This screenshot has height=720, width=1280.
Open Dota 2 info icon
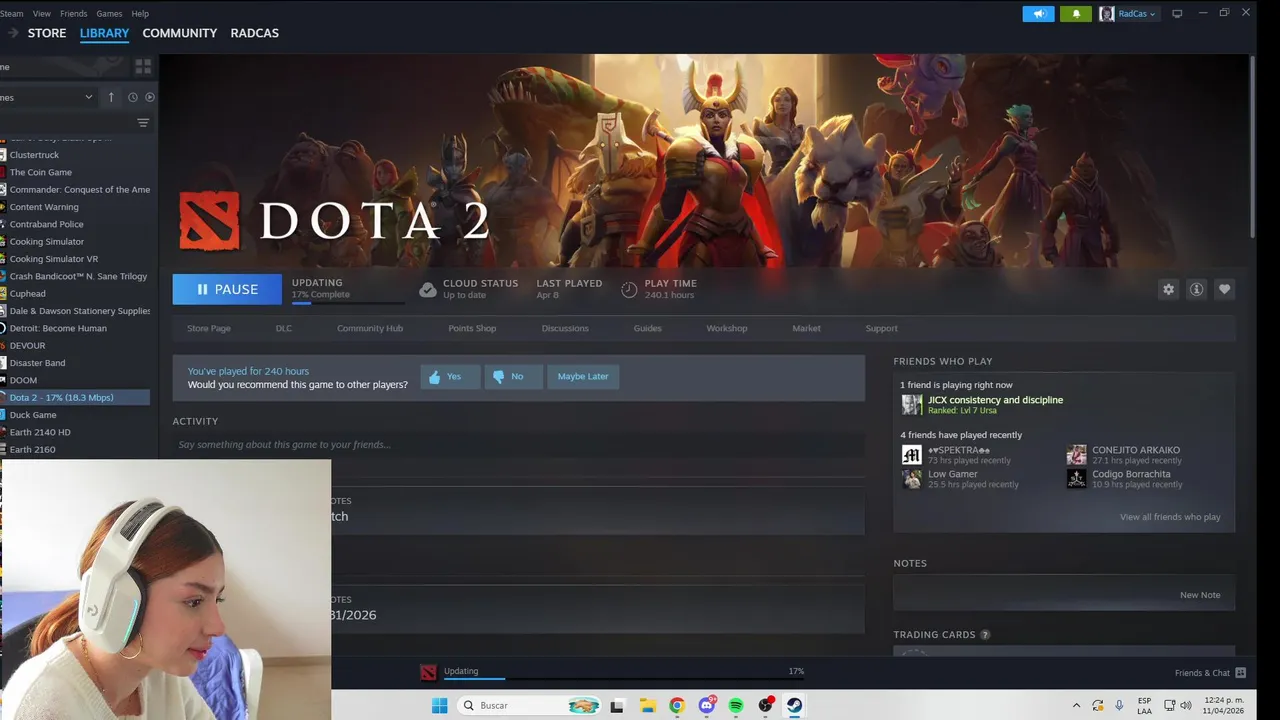click(1196, 289)
